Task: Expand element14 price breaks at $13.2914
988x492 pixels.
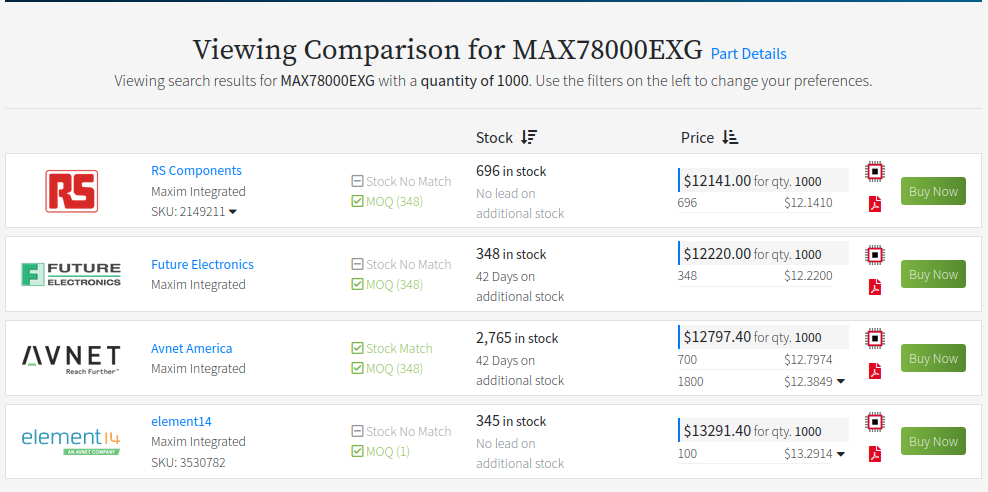Action: tap(841, 454)
